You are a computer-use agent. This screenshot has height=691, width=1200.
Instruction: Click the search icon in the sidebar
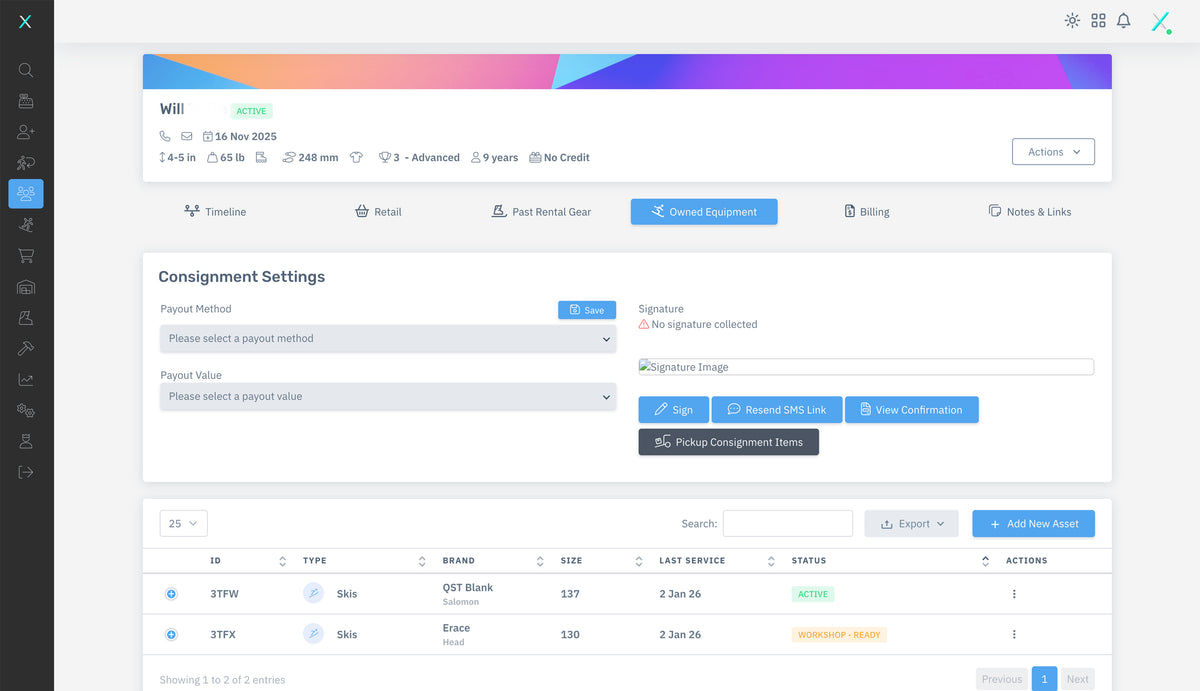point(26,70)
